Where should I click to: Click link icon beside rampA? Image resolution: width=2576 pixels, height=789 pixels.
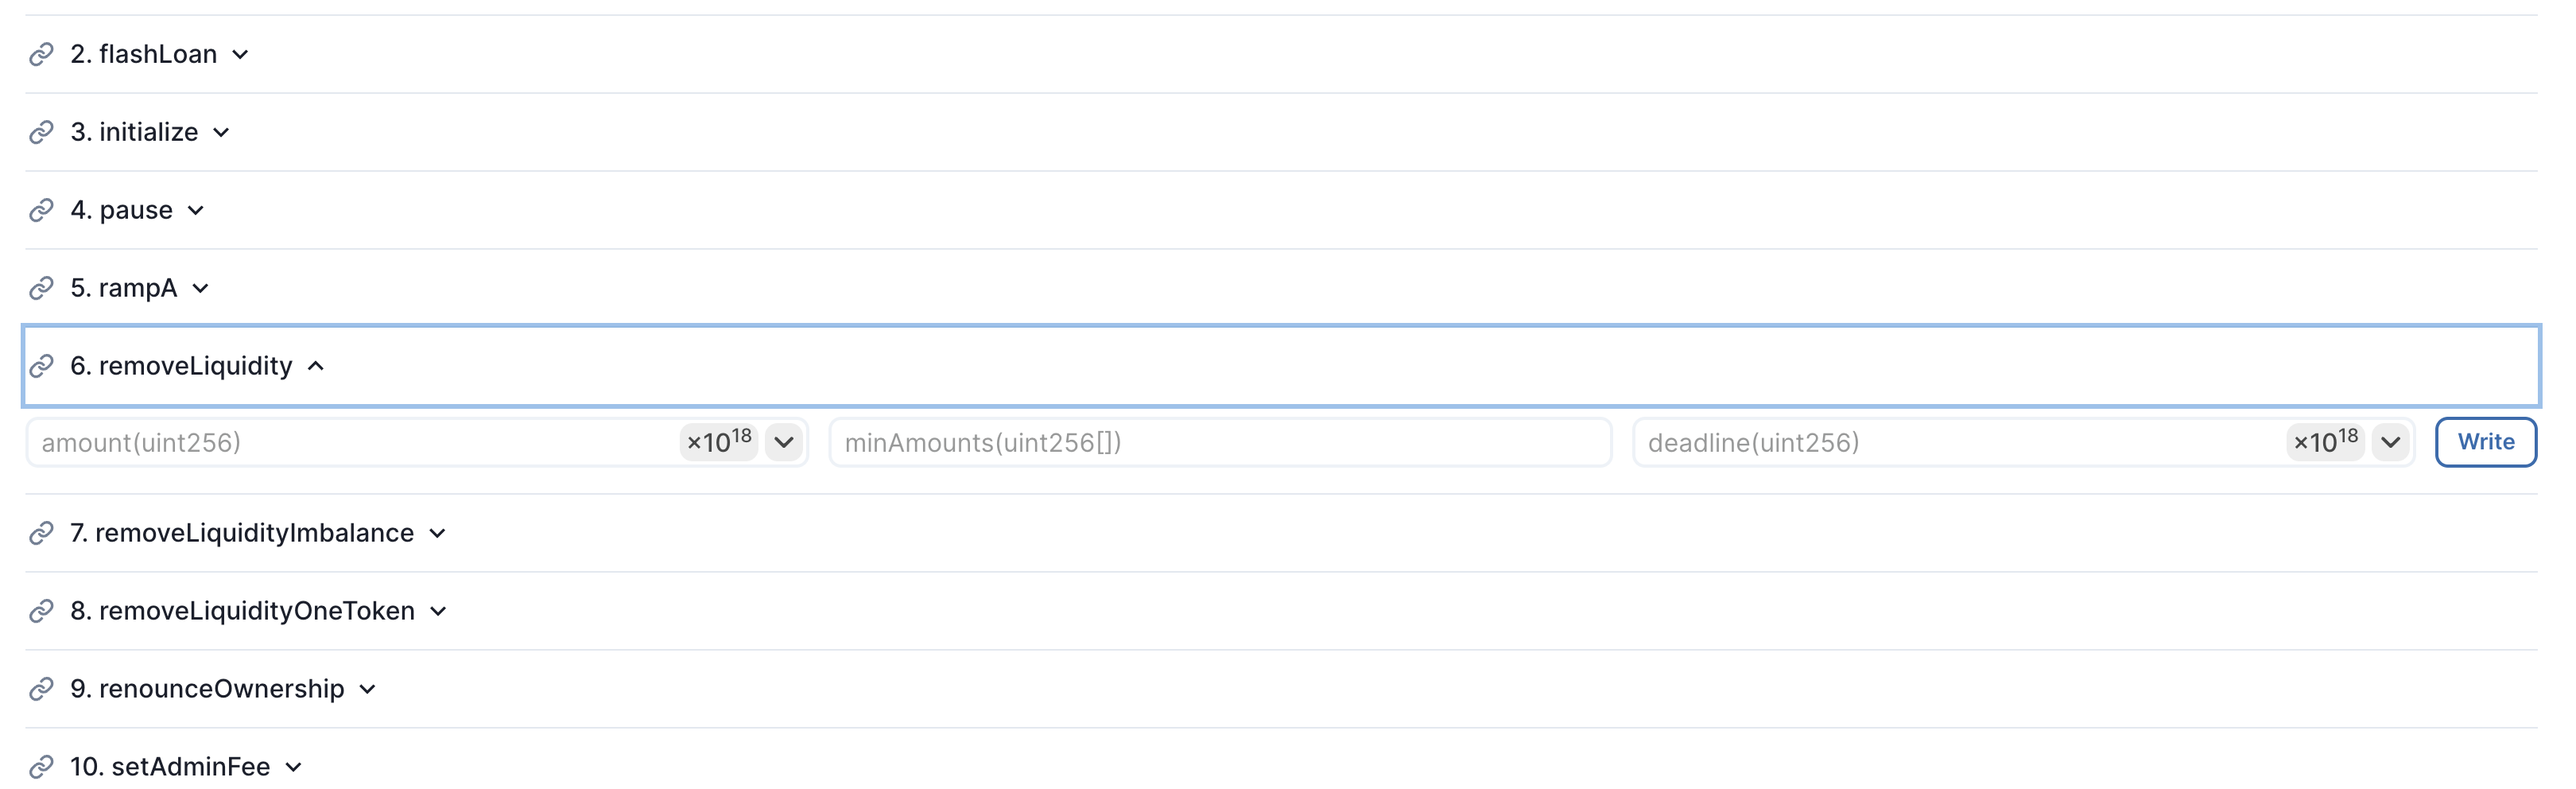(41, 288)
